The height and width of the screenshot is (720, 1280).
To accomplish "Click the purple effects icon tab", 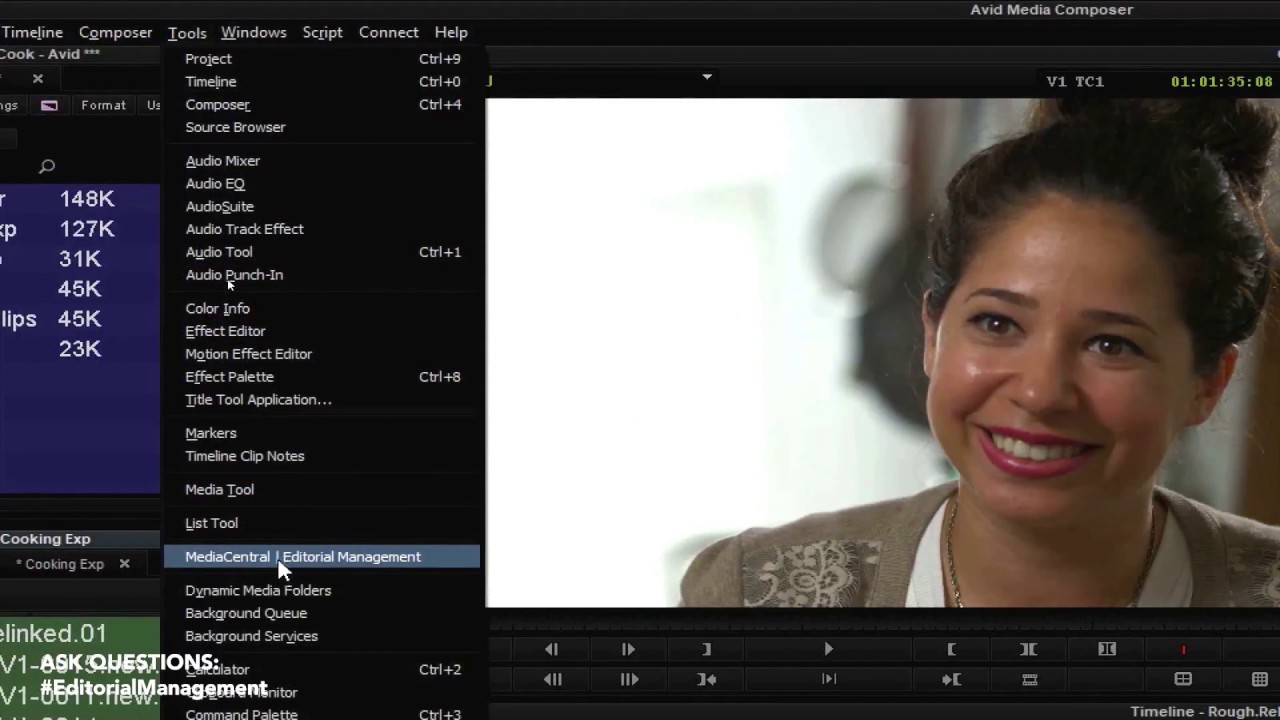I will click(49, 105).
